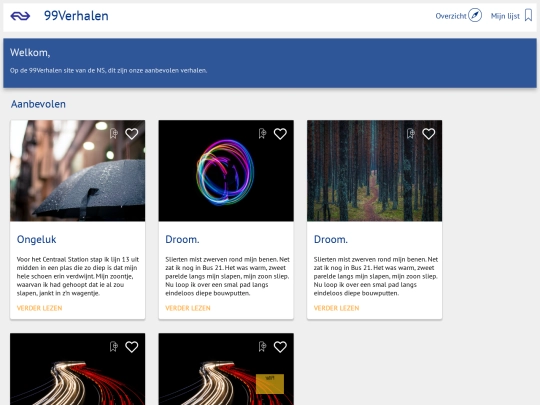Like the Ongeluk story with the heart
The width and height of the screenshot is (540, 405).
[132, 134]
